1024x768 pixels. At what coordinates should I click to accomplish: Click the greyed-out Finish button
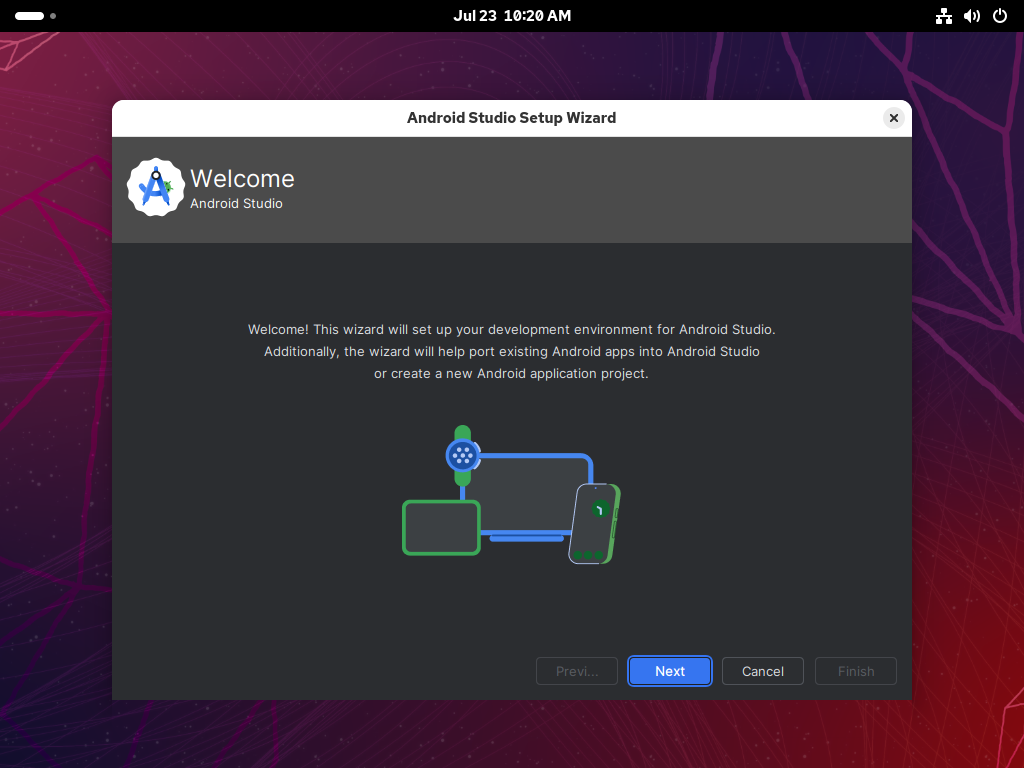856,671
